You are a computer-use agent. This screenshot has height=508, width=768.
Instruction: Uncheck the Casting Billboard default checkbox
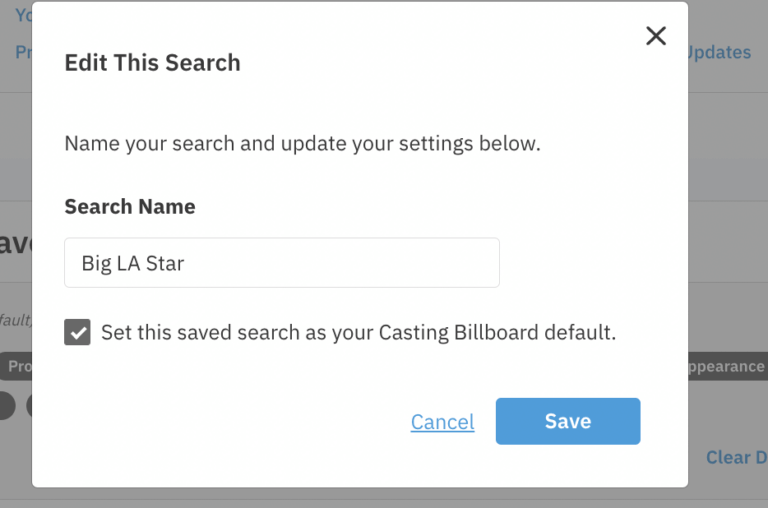click(x=77, y=332)
